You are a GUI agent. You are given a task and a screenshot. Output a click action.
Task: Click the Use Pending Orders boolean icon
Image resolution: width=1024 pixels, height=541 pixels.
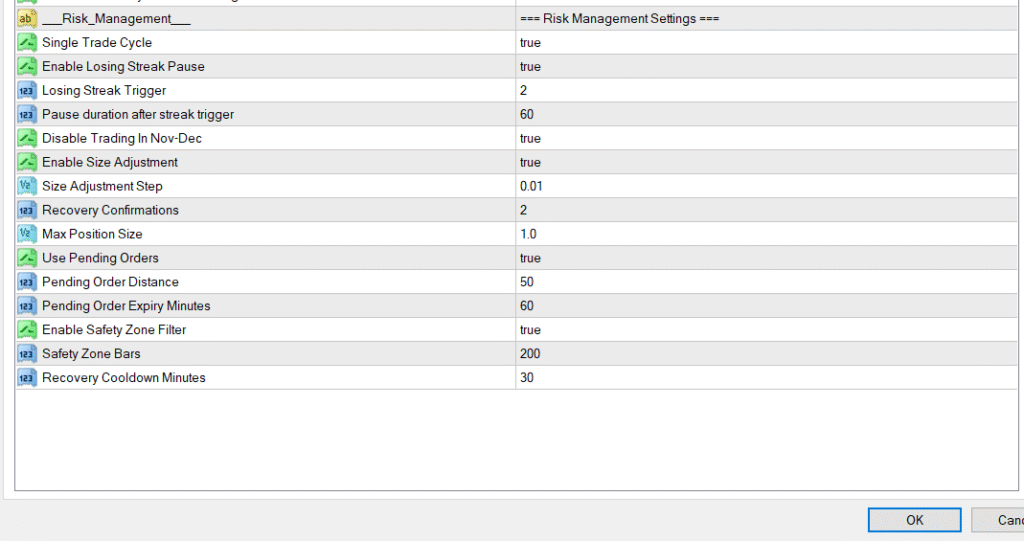tap(27, 258)
